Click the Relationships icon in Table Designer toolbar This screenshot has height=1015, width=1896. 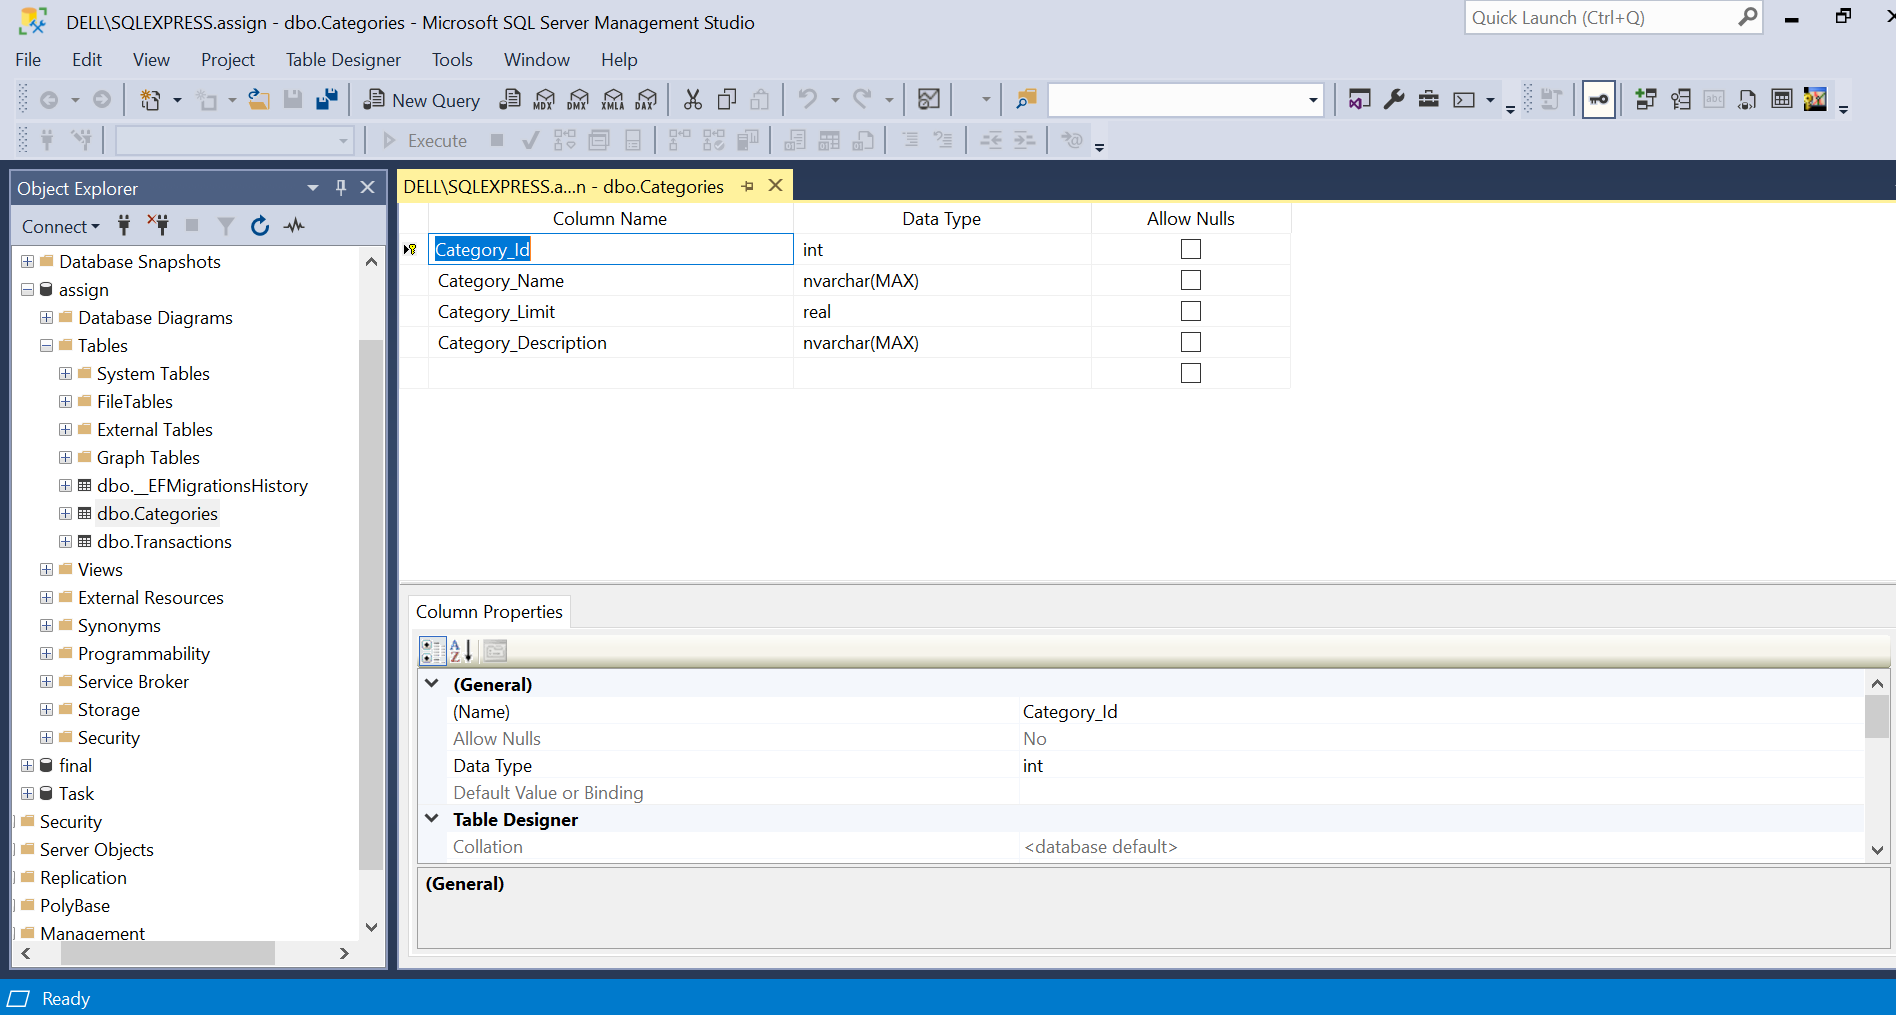(1646, 100)
